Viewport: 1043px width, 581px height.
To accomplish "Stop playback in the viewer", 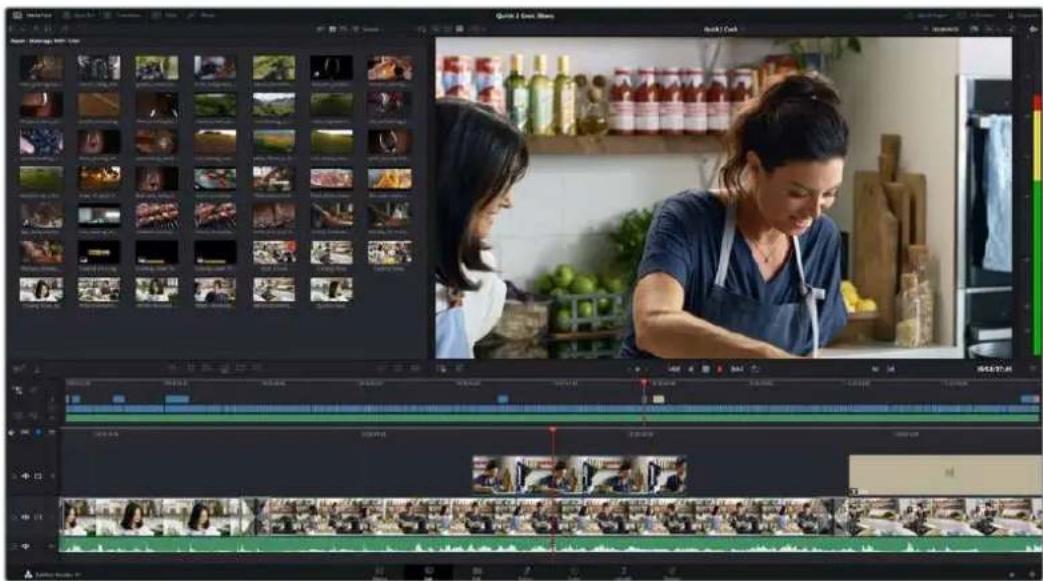I will point(705,368).
